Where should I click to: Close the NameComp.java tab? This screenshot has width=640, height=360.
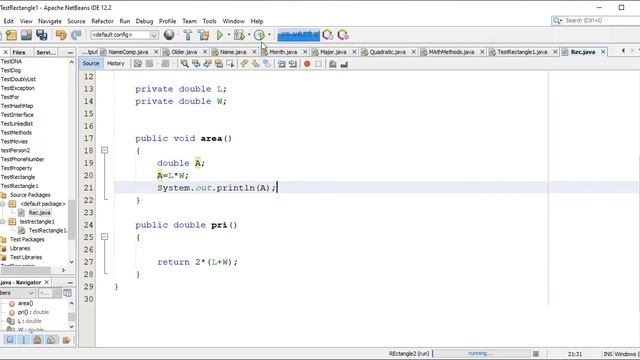coord(156,52)
